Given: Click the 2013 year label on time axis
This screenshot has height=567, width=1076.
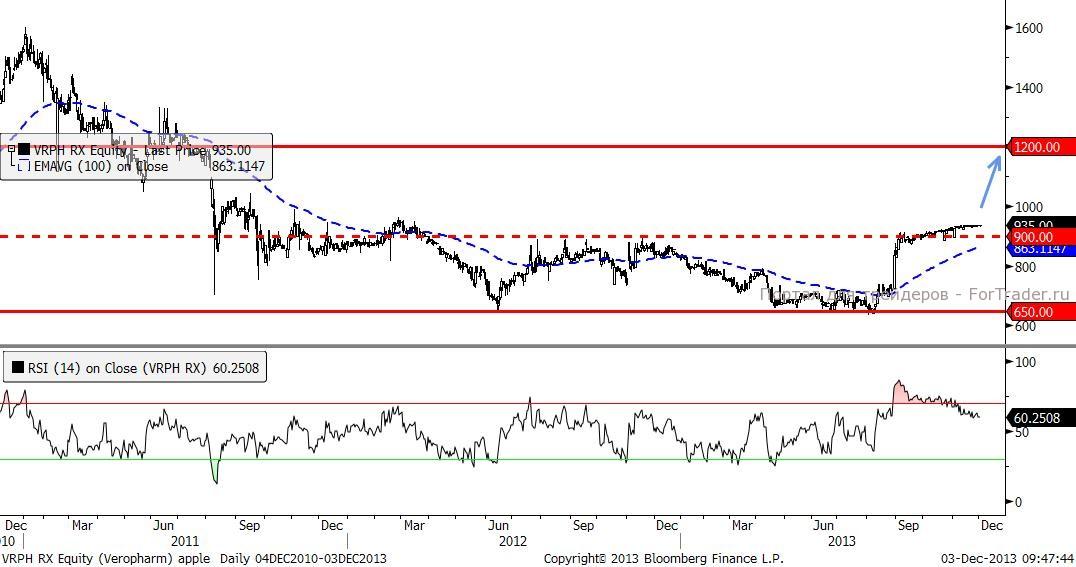Looking at the screenshot, I should tap(841, 541).
